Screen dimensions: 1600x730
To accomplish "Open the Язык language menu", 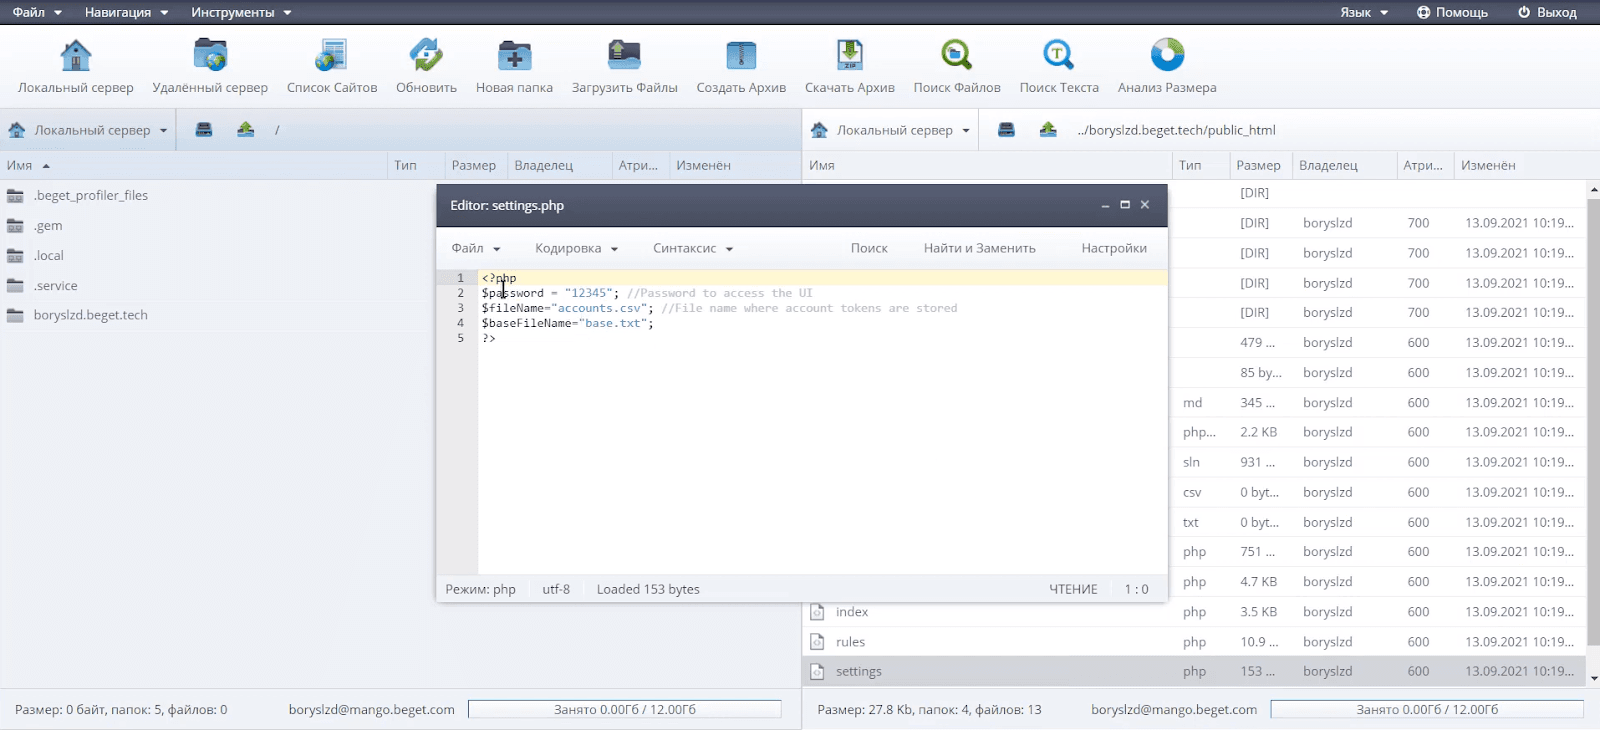I will [1364, 12].
